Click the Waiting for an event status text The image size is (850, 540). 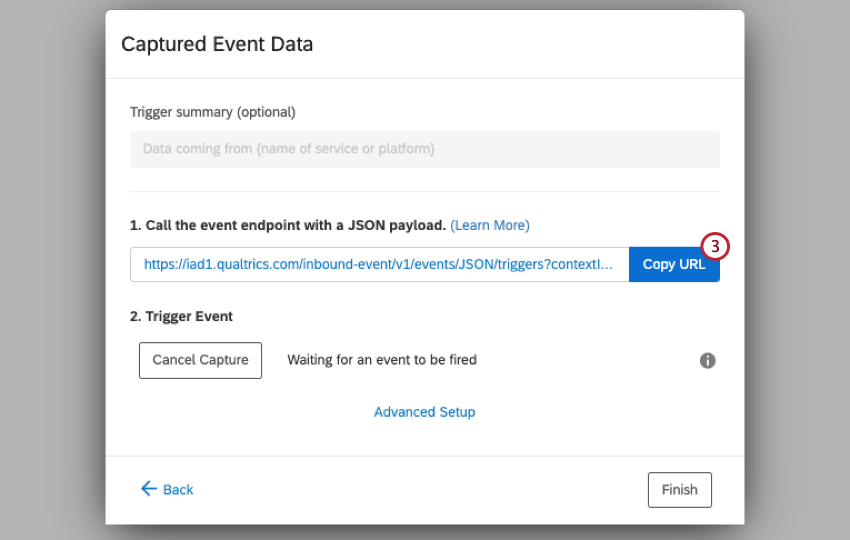click(382, 360)
